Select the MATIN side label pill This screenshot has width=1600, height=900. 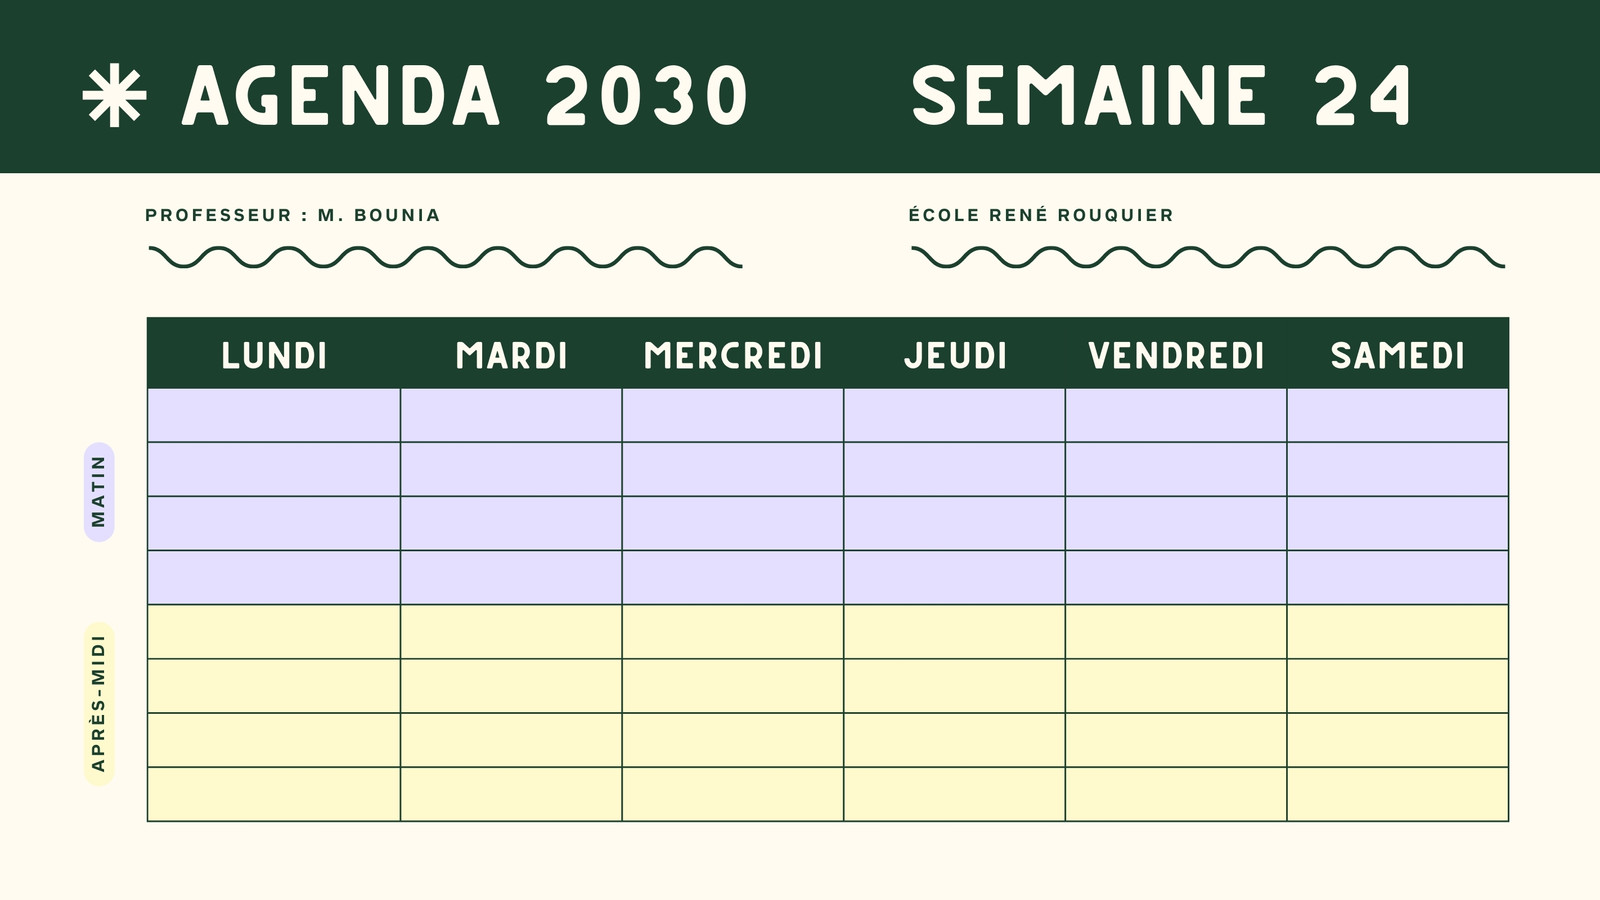(99, 492)
